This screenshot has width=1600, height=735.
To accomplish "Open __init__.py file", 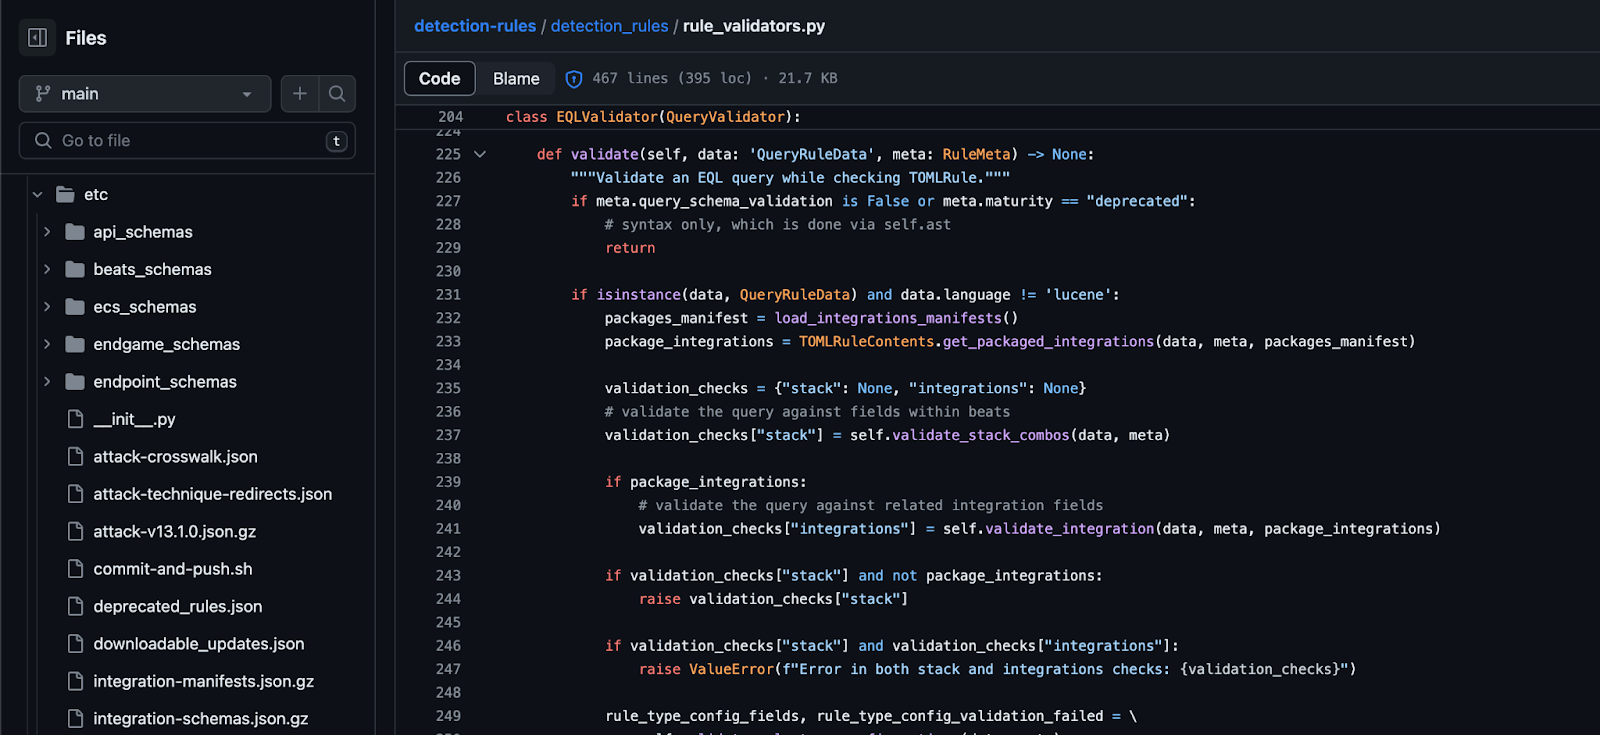I will point(134,419).
